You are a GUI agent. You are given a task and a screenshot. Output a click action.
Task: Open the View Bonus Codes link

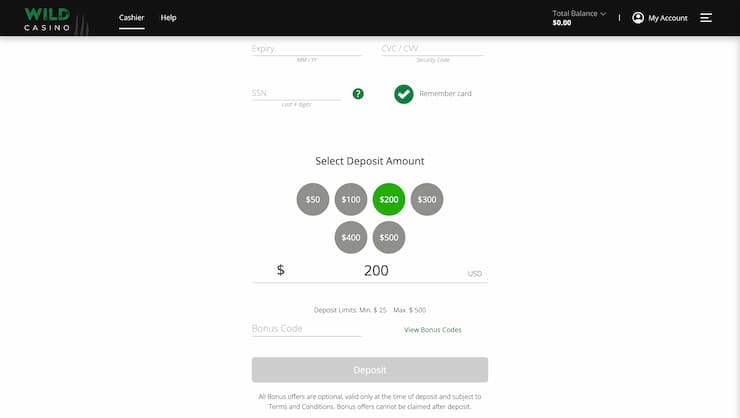pos(432,330)
